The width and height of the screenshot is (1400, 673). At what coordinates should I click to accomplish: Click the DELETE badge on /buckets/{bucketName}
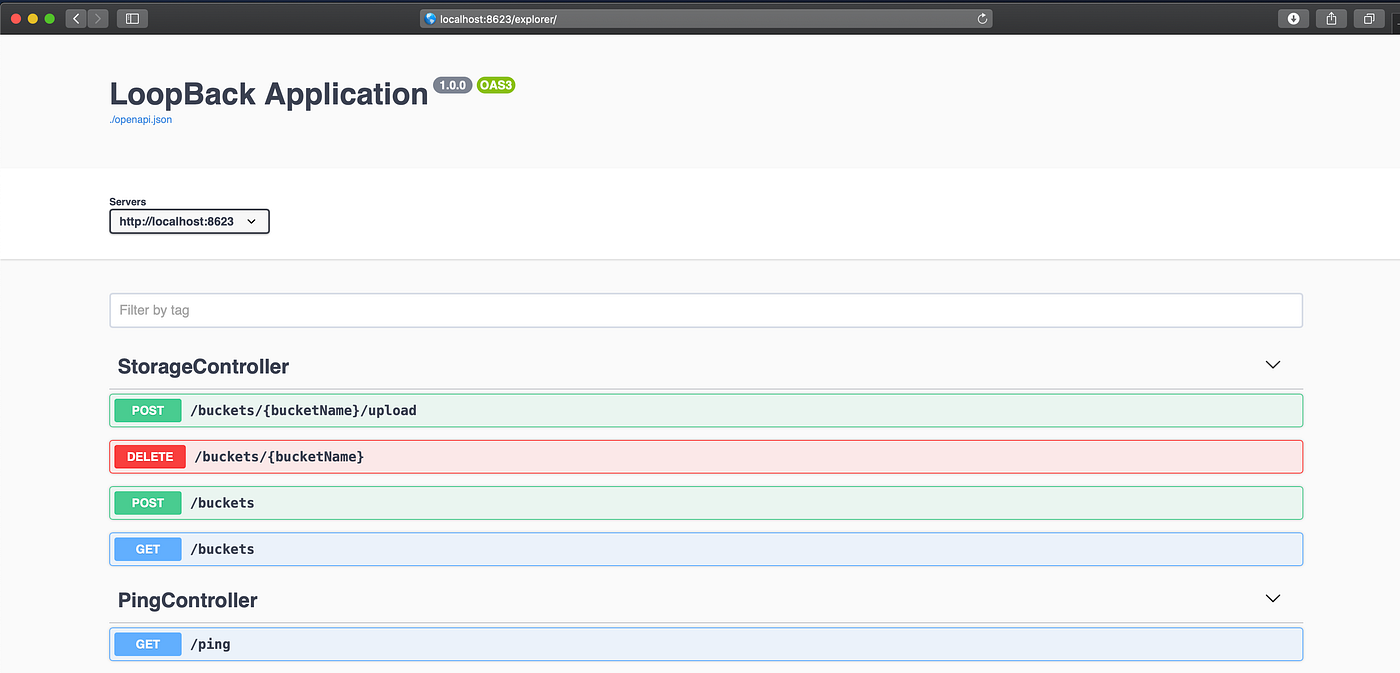(x=149, y=456)
